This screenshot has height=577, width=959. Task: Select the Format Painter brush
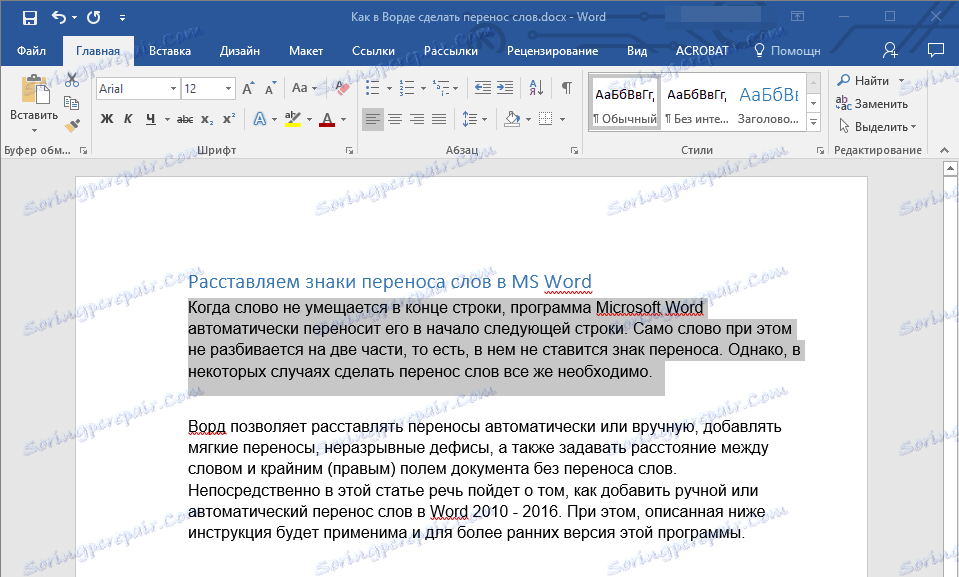(x=72, y=125)
